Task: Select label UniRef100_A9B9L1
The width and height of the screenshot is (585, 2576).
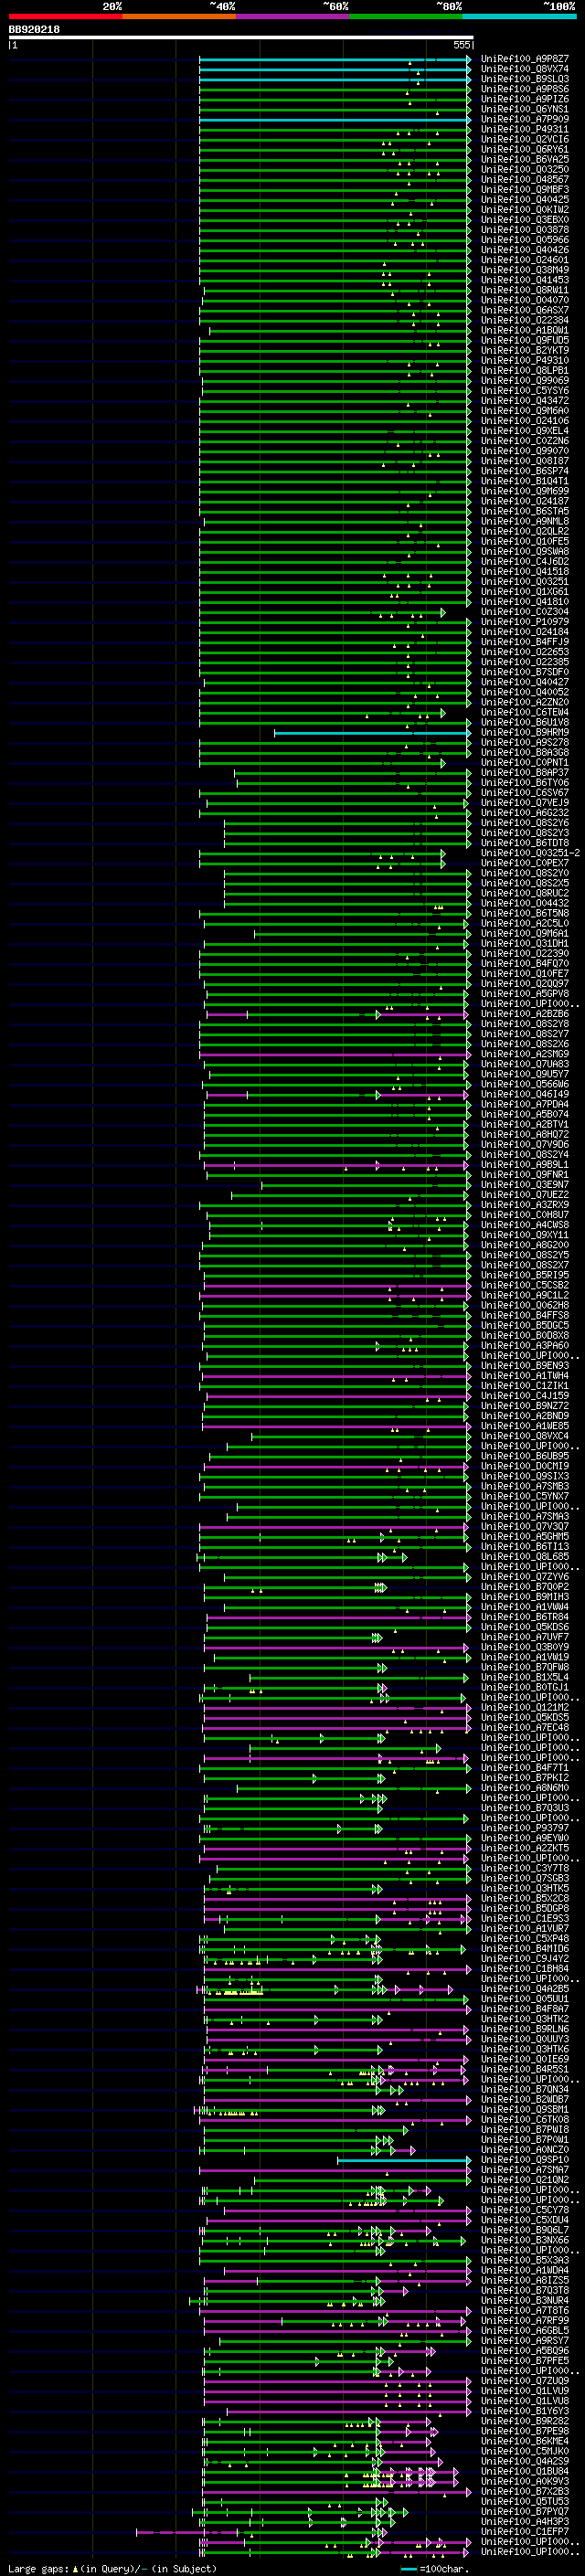Action: click(525, 1165)
